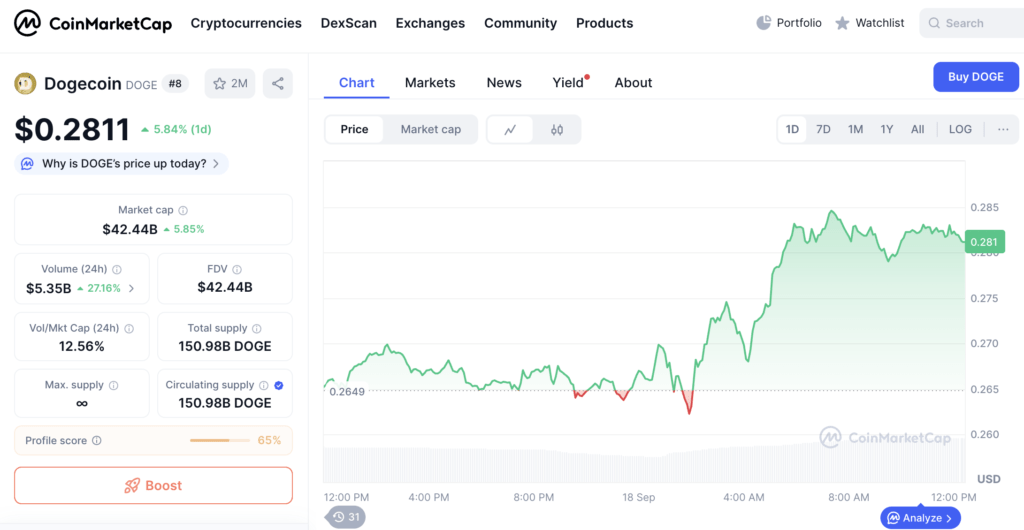This screenshot has height=530, width=1024.
Task: Click Profile score info icon
Action: coord(97,441)
